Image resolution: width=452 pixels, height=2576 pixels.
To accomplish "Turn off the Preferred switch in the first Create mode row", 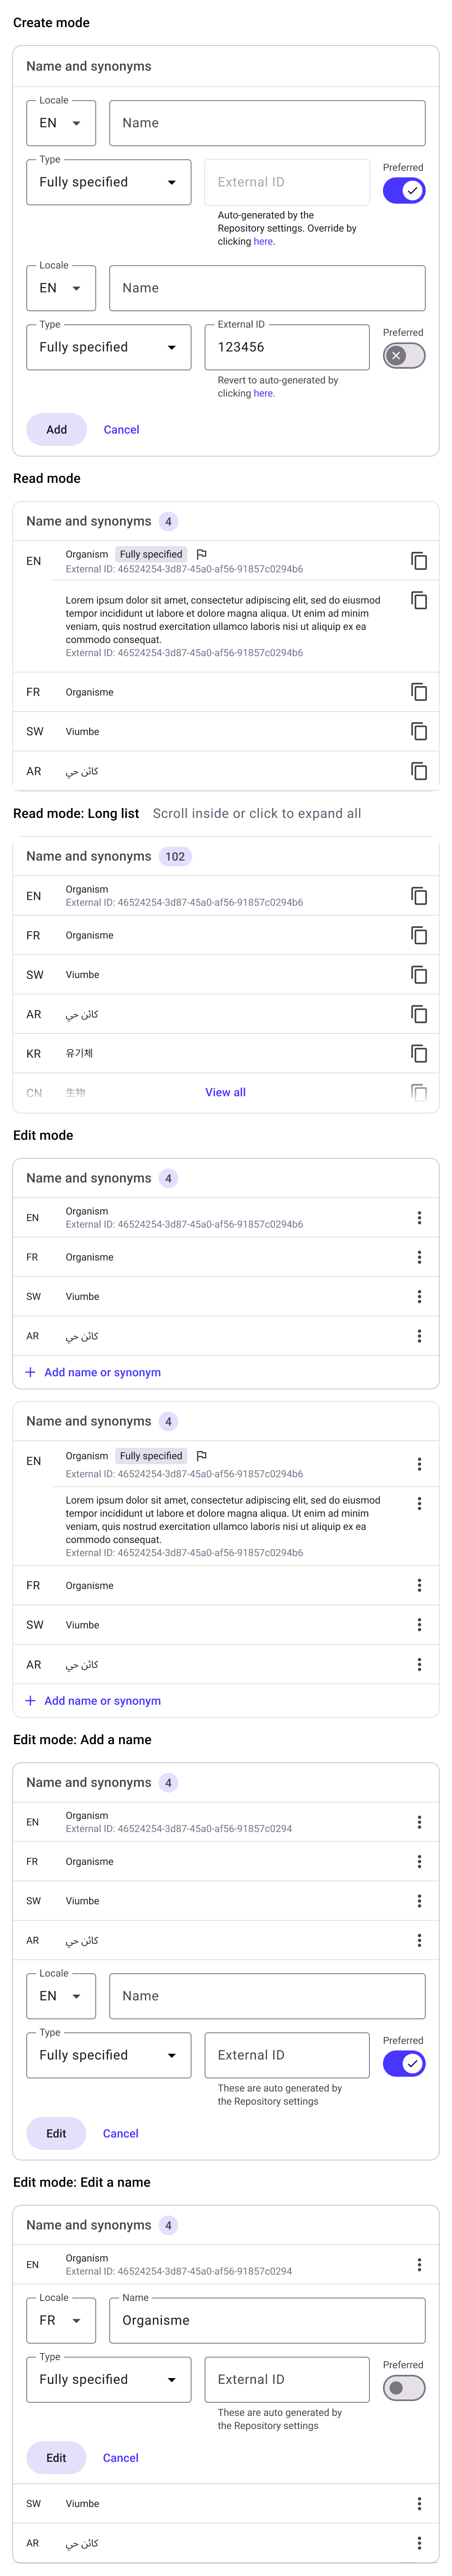I will coord(404,190).
